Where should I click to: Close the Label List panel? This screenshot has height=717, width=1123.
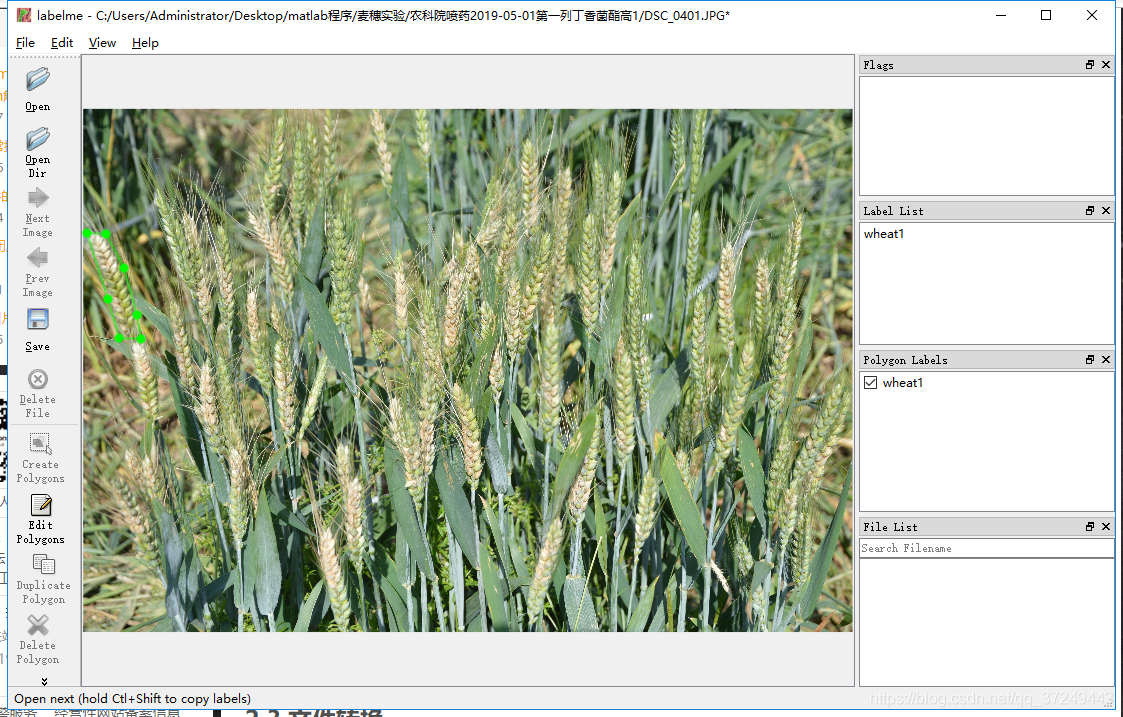1106,211
